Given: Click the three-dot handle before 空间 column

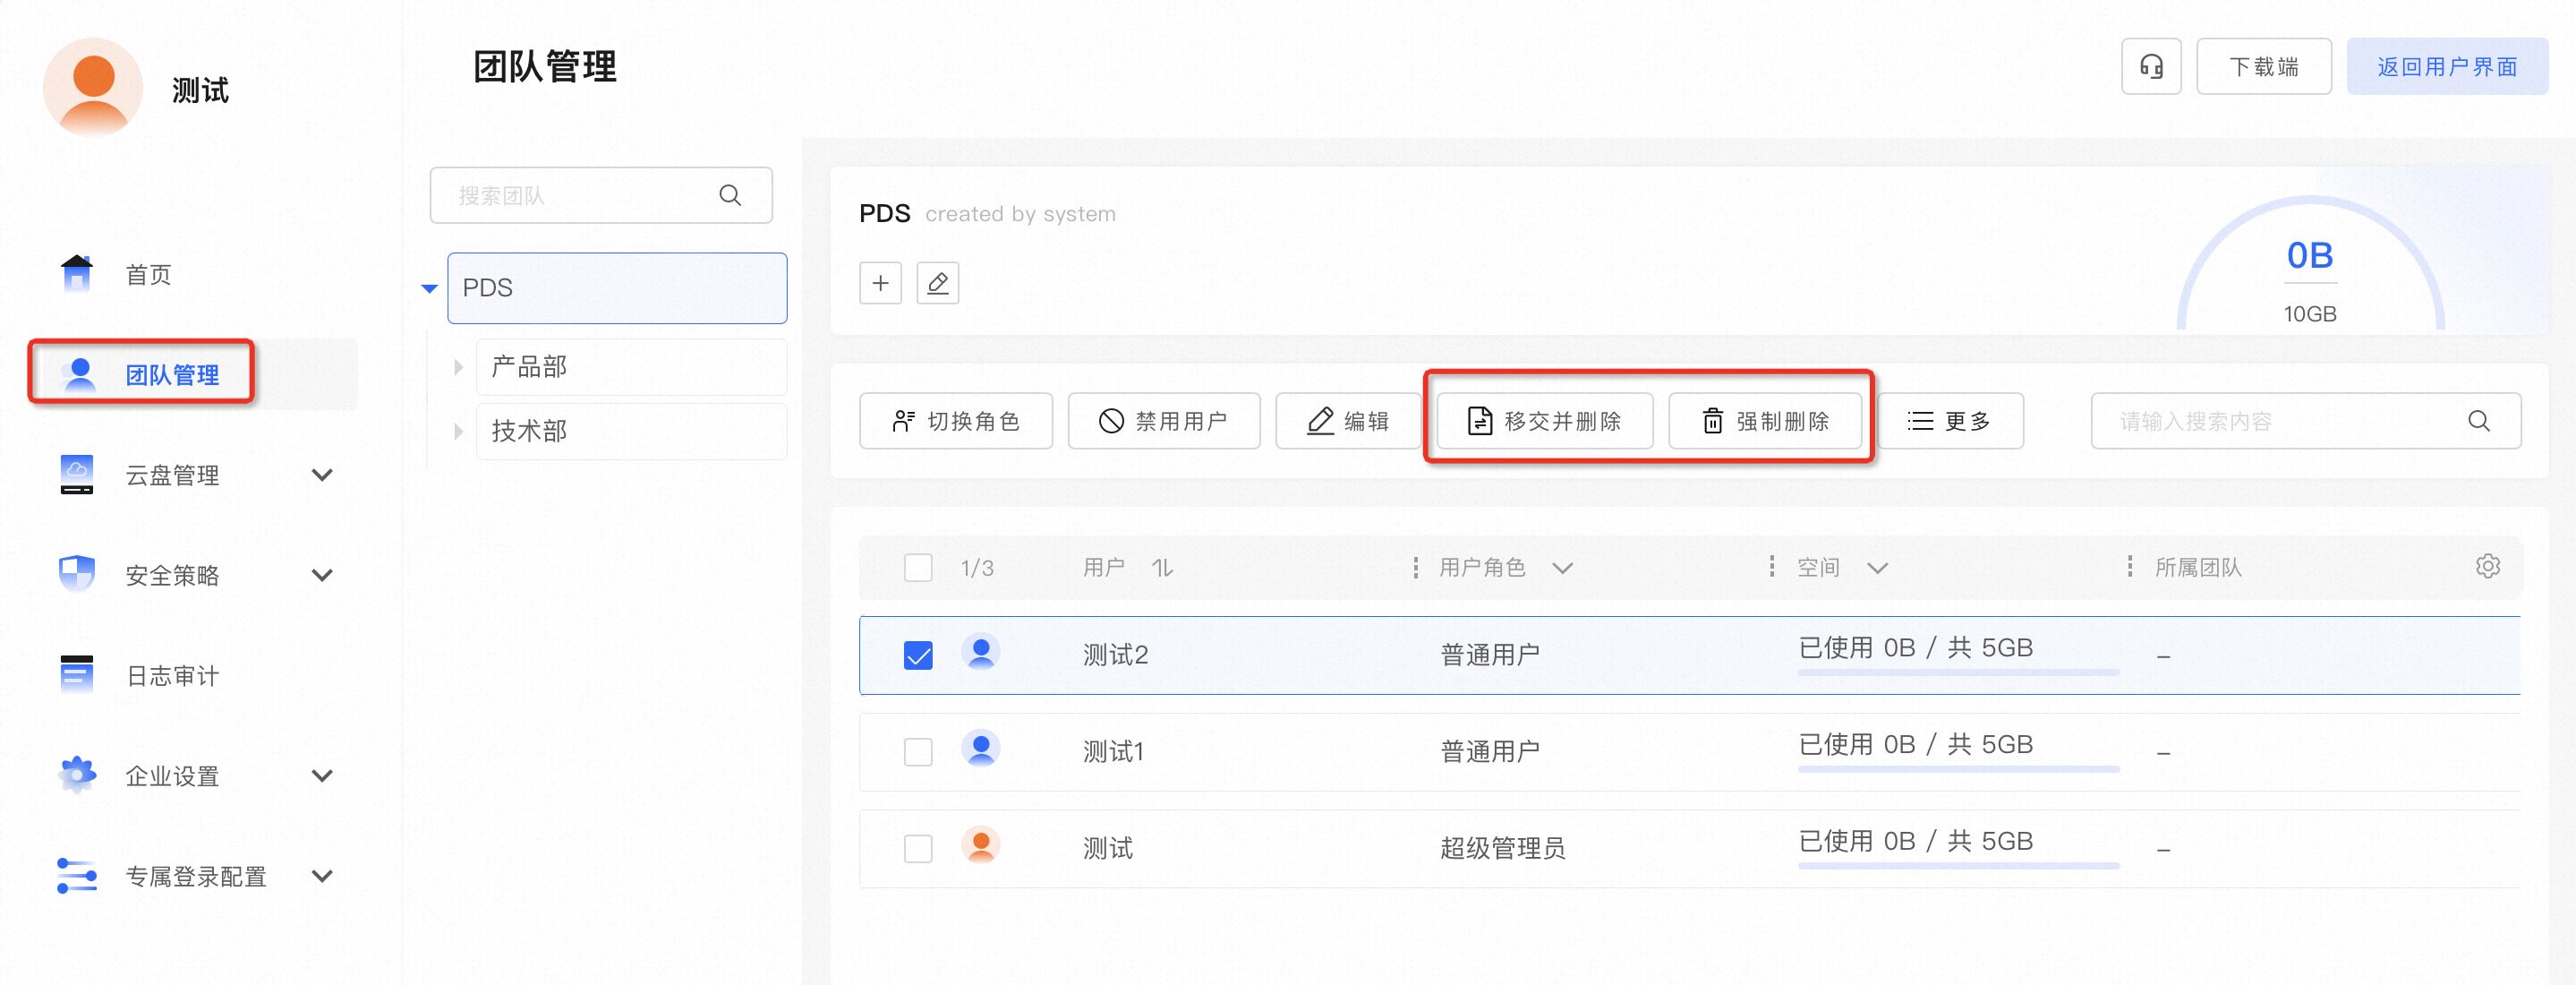Looking at the screenshot, I should 1772,567.
